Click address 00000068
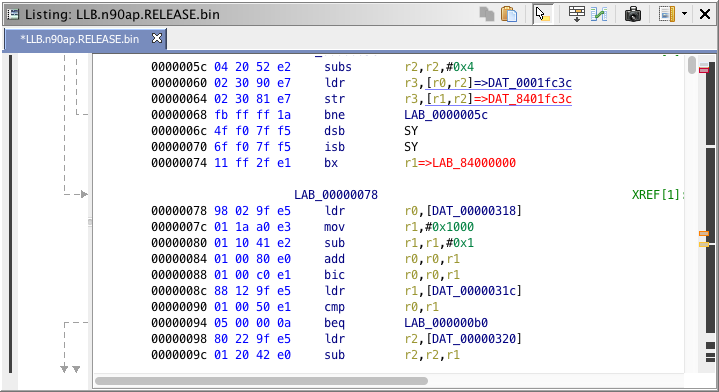 click(179, 115)
